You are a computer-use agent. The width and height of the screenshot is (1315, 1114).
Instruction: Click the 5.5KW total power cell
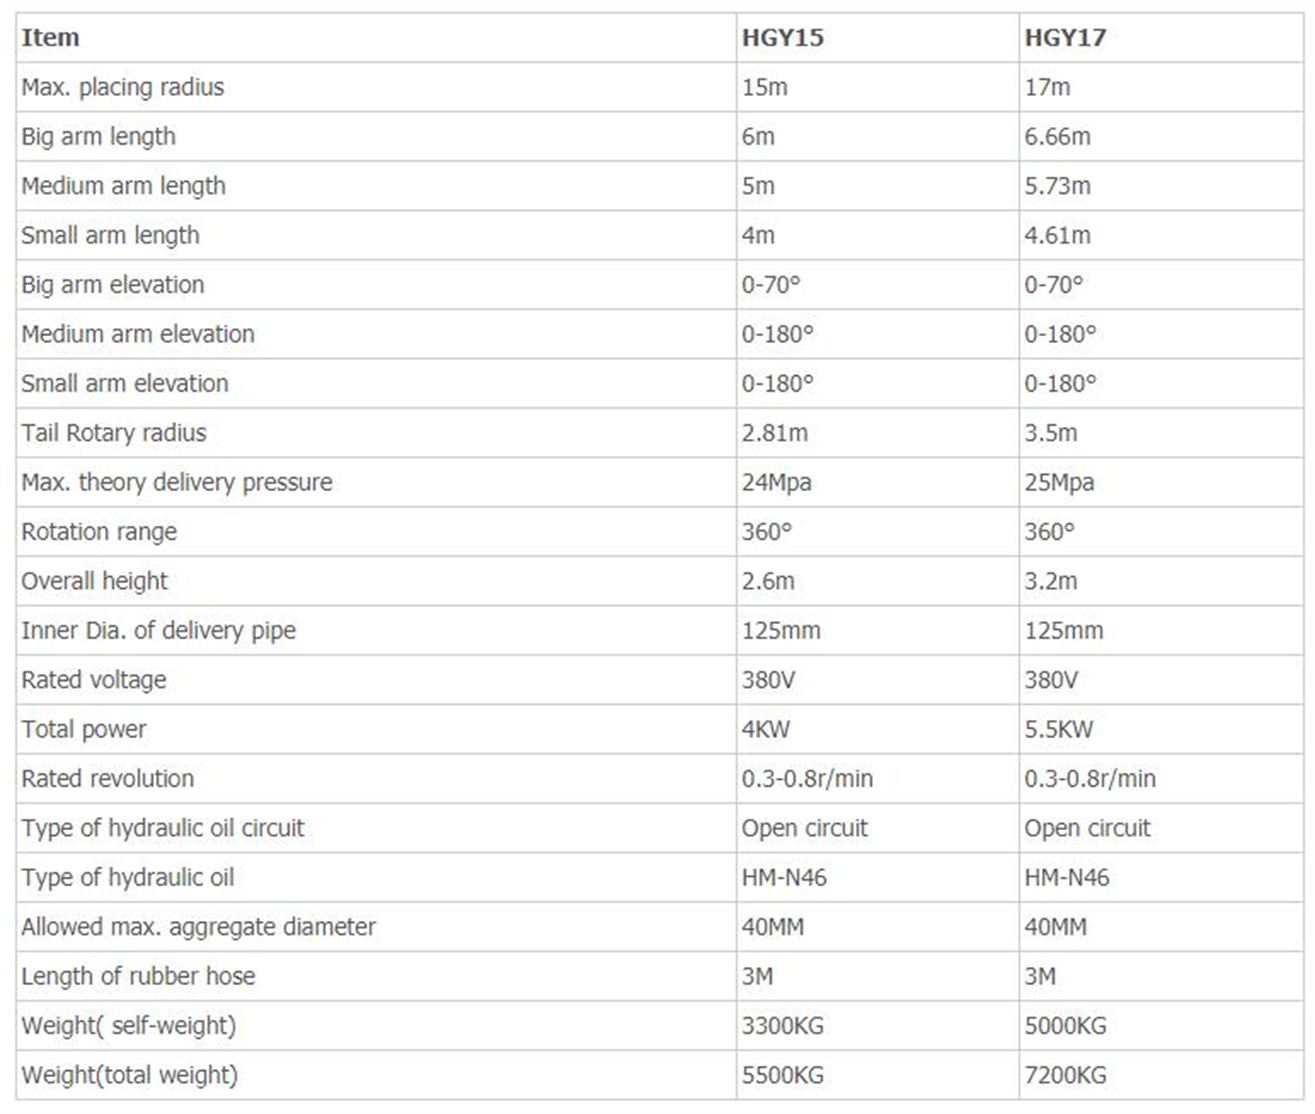pyautogui.click(x=1058, y=730)
